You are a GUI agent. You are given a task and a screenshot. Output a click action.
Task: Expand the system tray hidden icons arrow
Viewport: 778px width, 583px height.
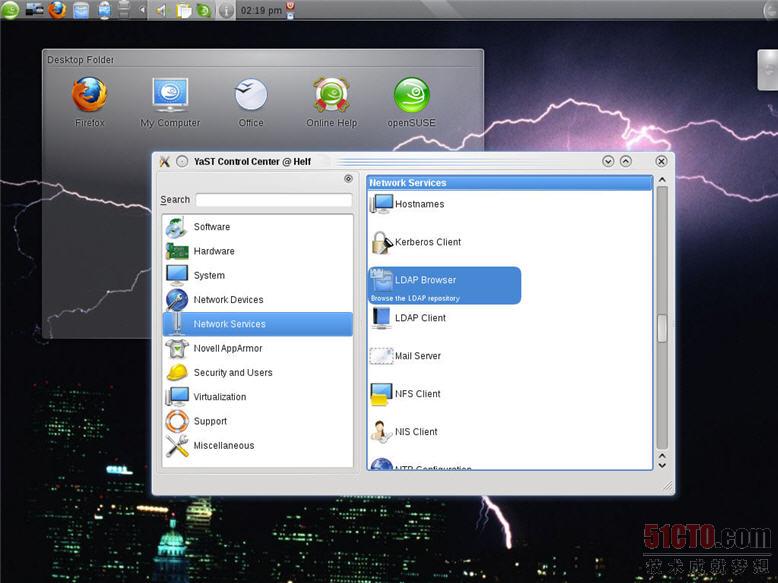coord(142,9)
